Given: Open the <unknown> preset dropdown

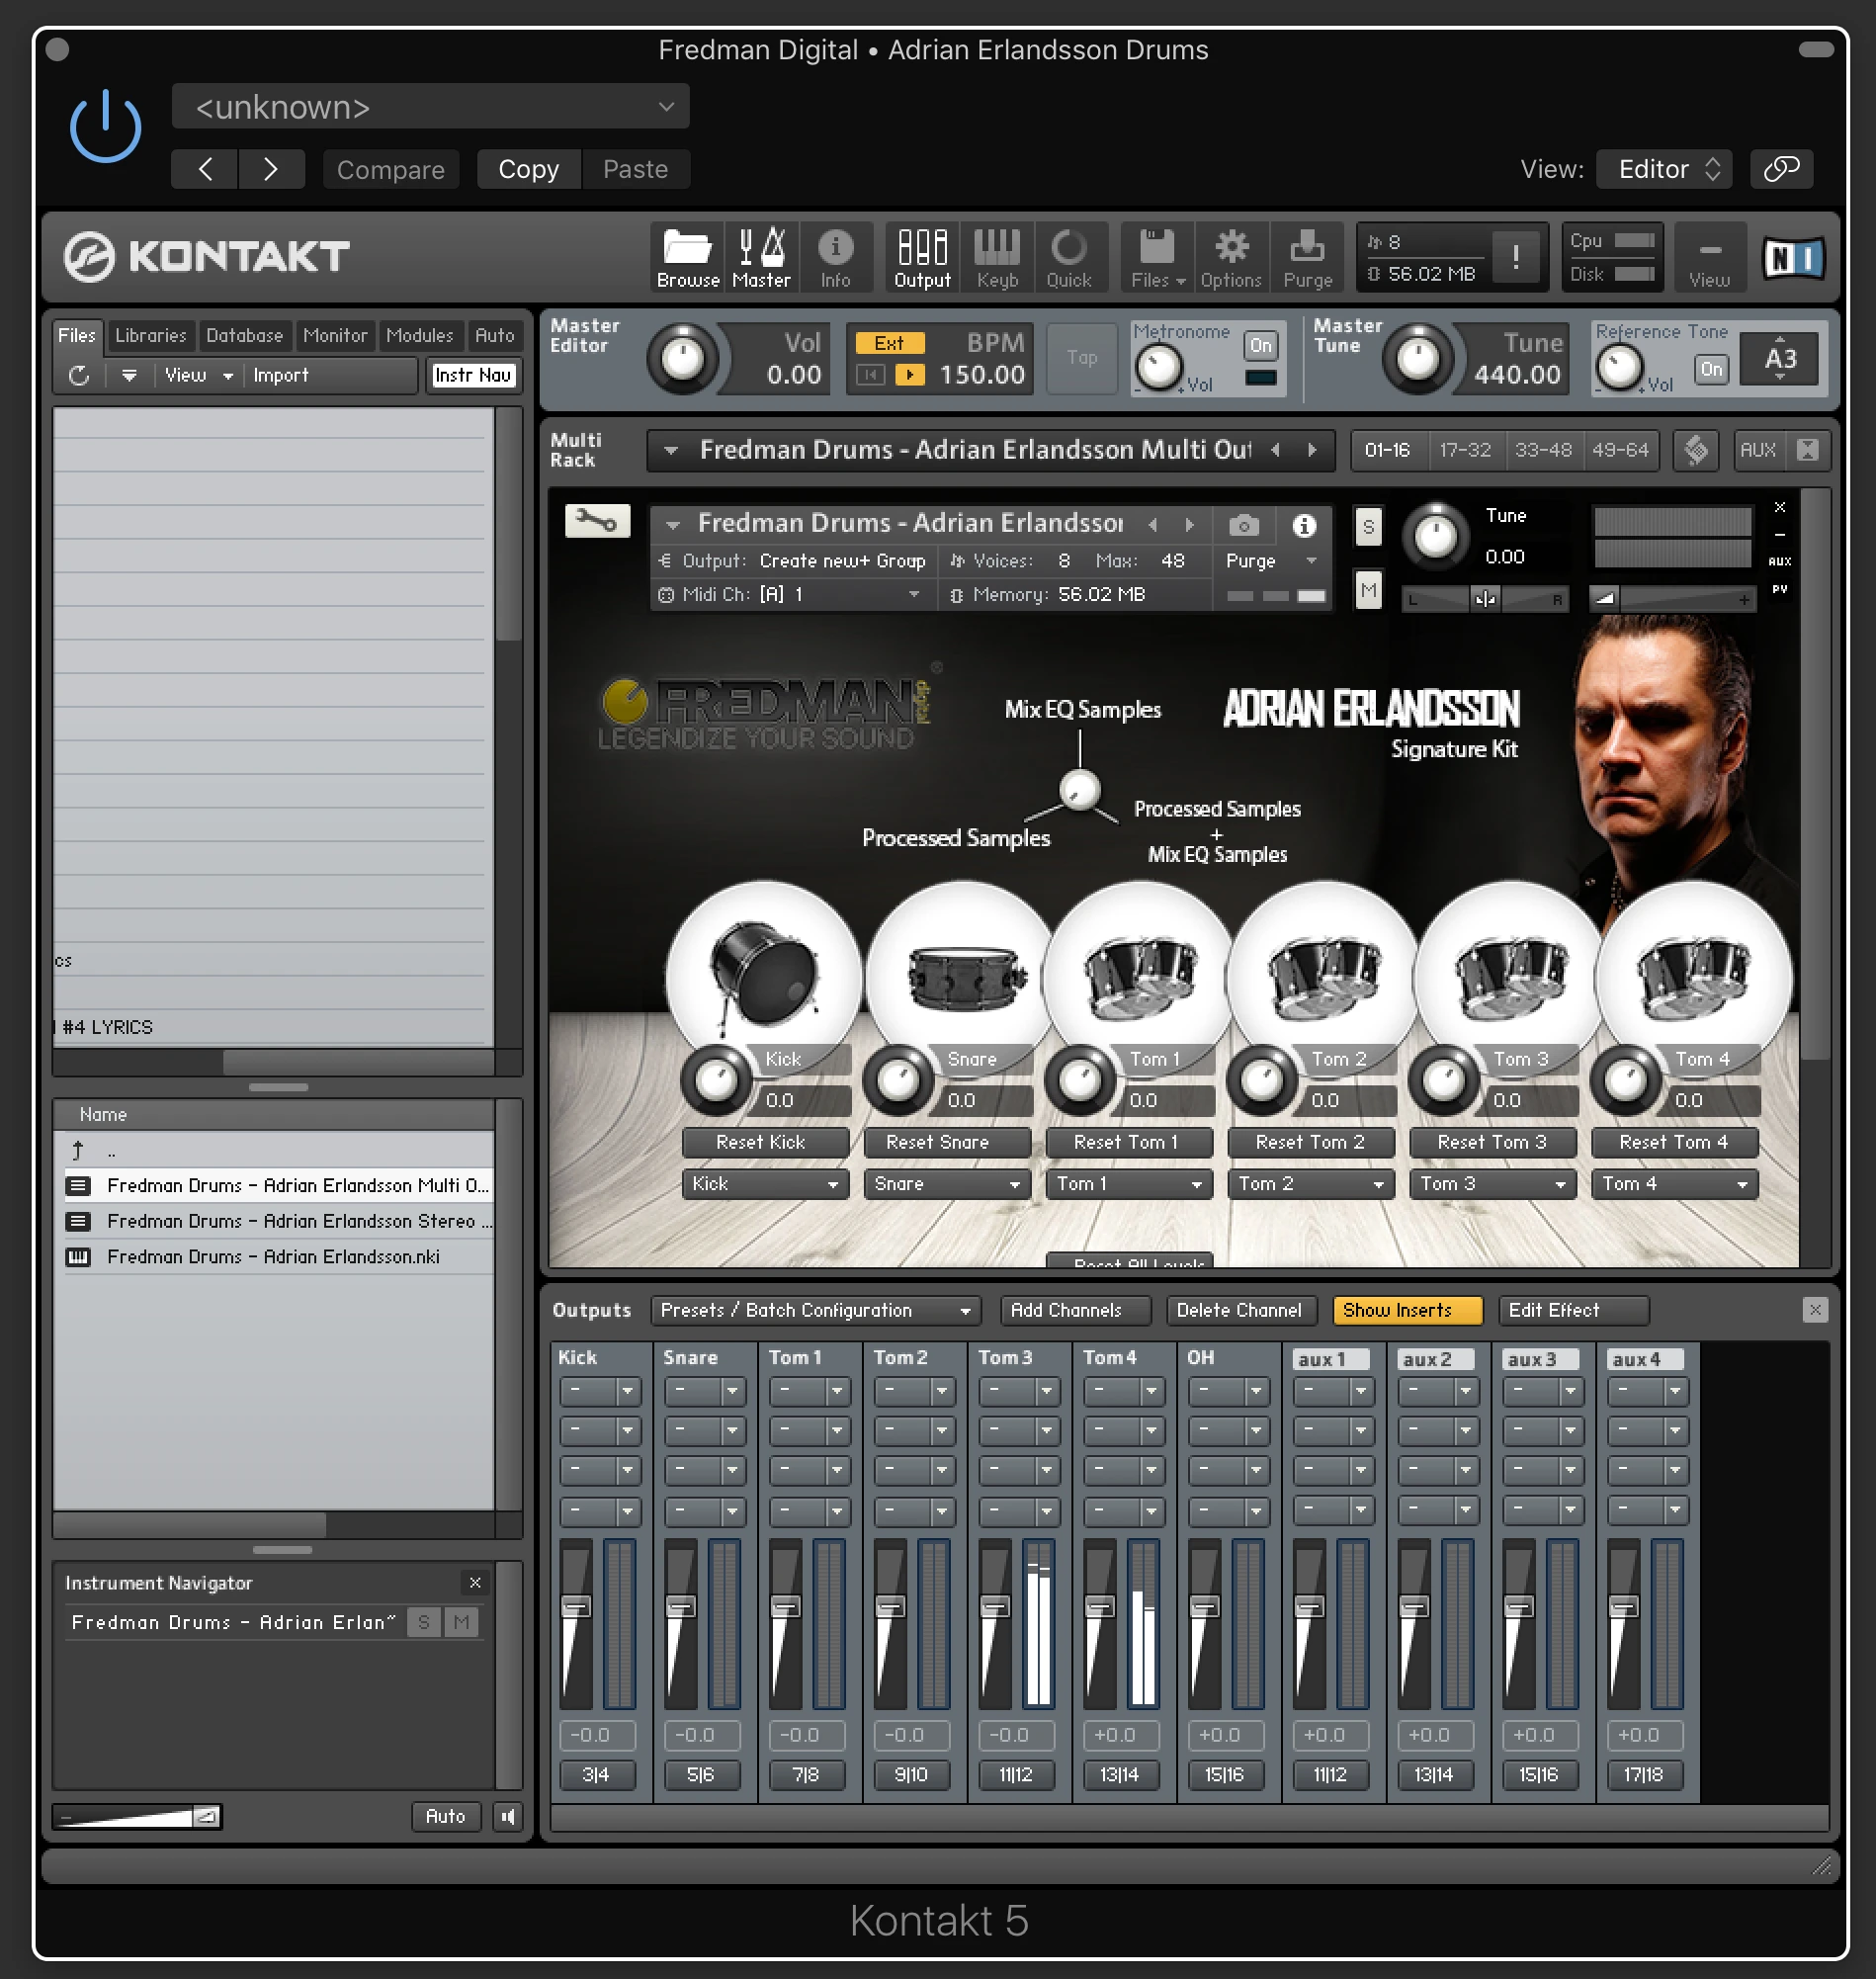Looking at the screenshot, I should pos(431,106).
